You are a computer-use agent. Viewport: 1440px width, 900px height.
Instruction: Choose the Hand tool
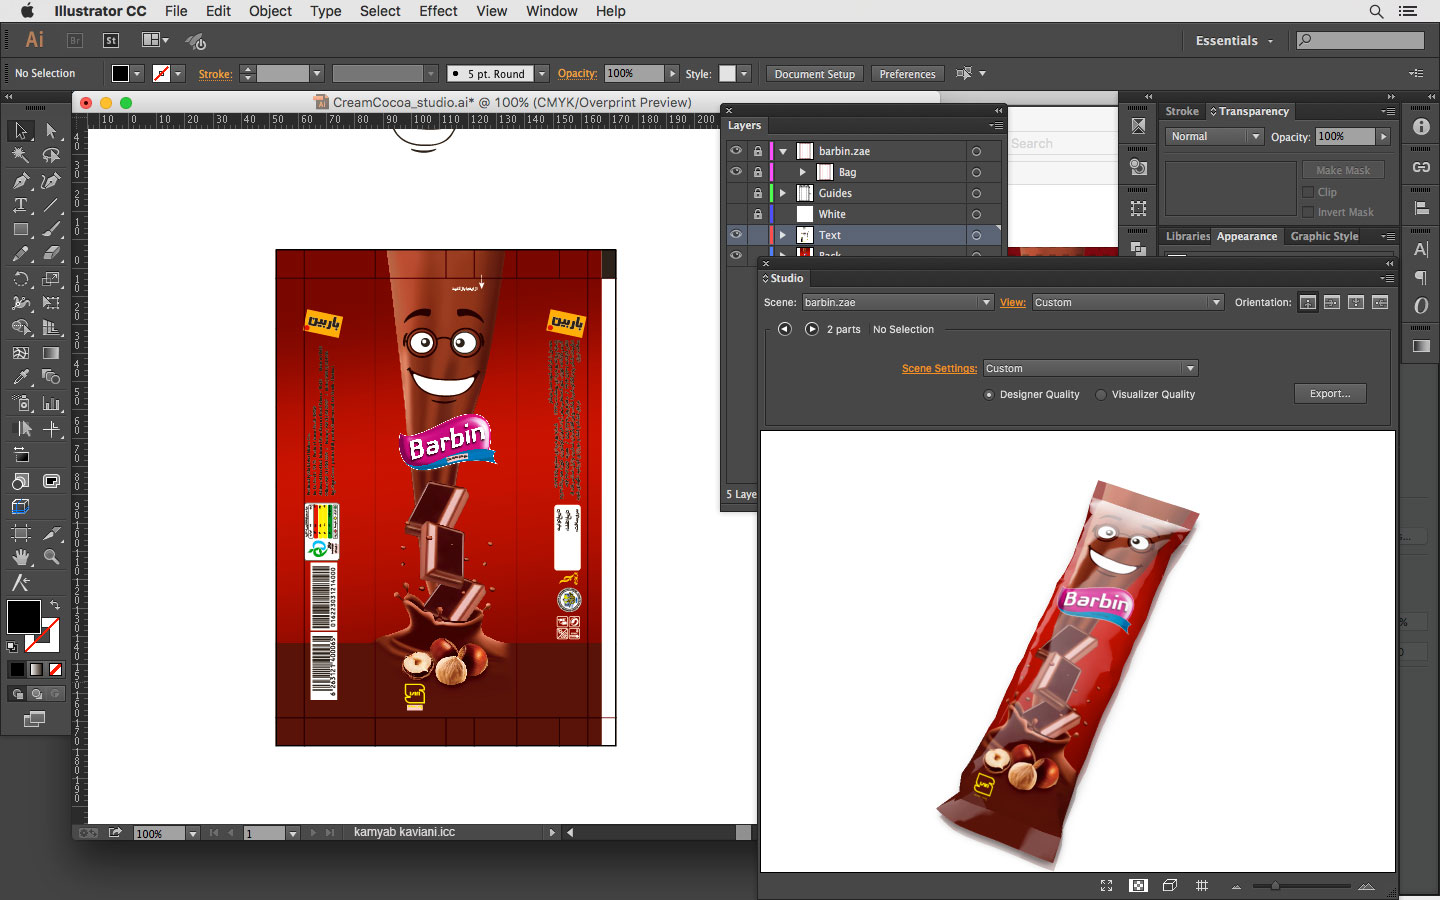point(20,557)
